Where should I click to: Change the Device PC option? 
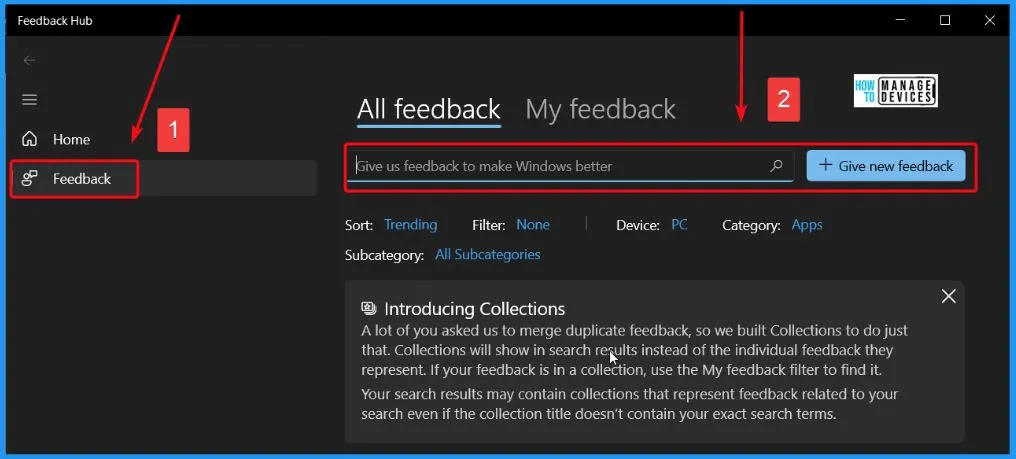679,225
